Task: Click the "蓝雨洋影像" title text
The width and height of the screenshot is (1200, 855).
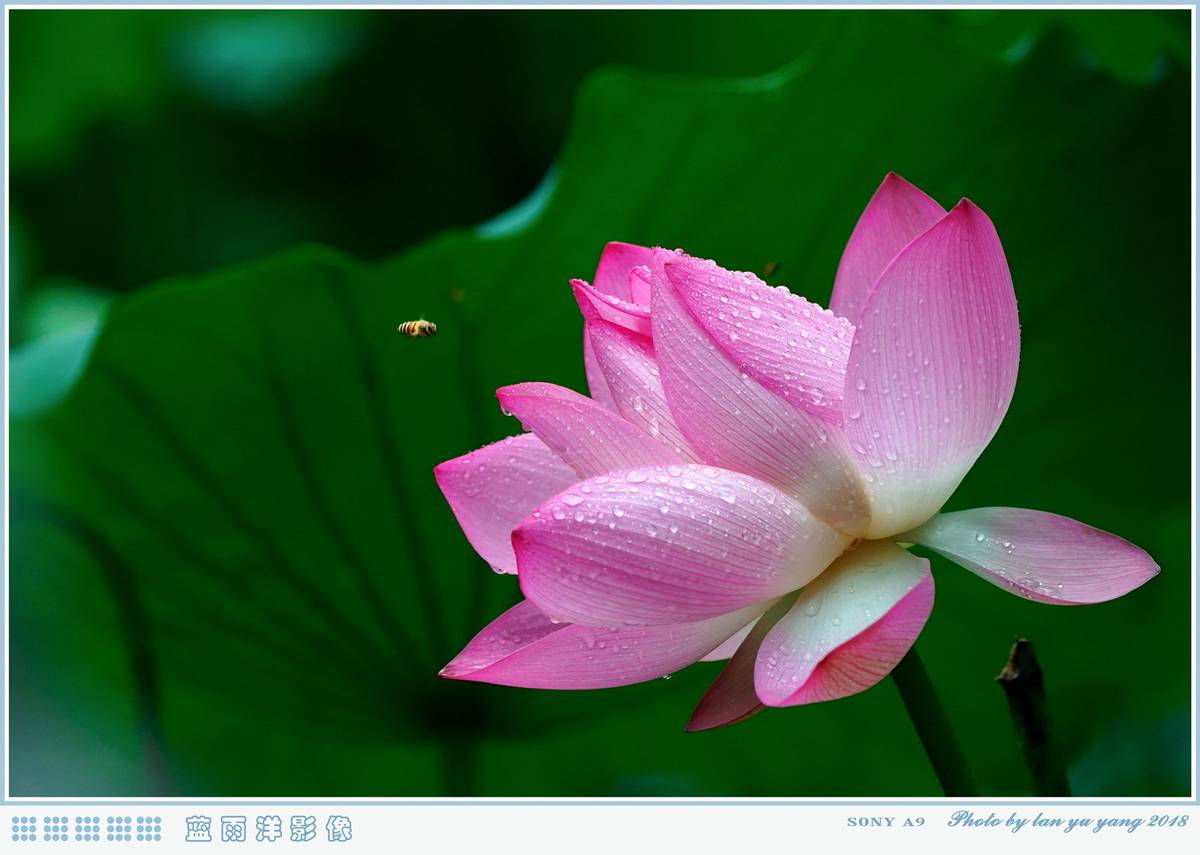Action: pyautogui.click(x=268, y=828)
